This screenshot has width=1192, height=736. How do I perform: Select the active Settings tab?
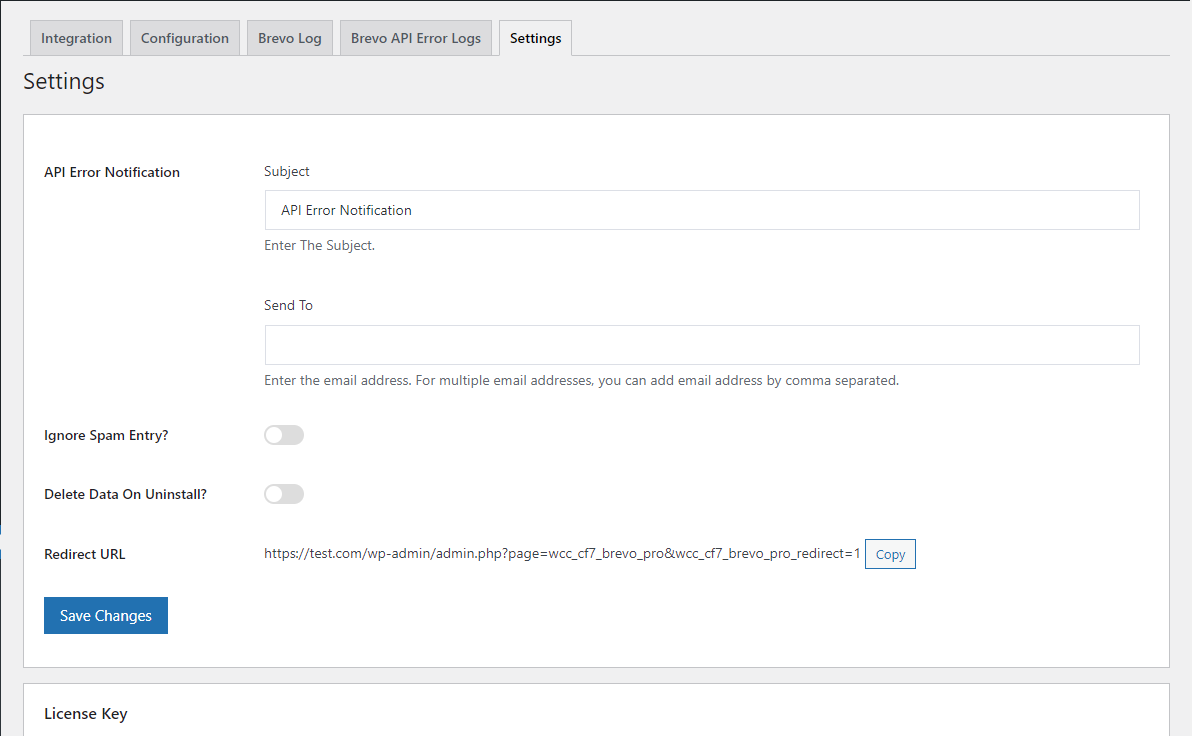click(x=535, y=38)
